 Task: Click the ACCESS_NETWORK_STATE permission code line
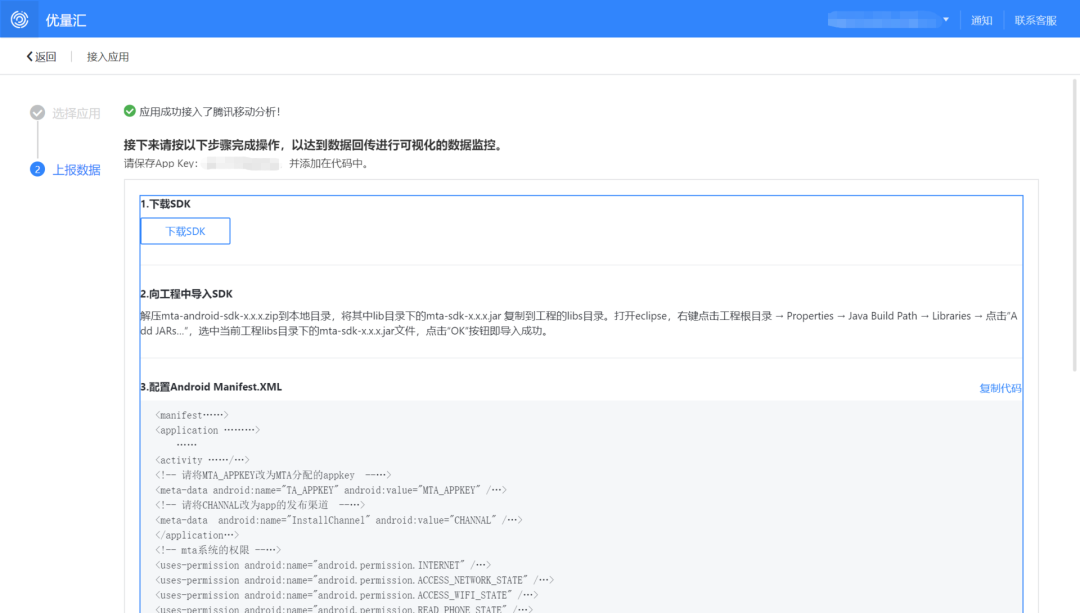(354, 581)
